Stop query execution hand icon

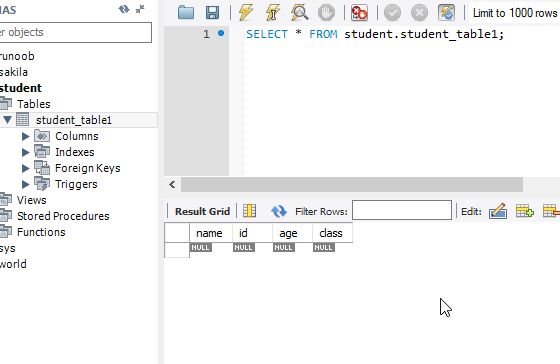pos(326,13)
